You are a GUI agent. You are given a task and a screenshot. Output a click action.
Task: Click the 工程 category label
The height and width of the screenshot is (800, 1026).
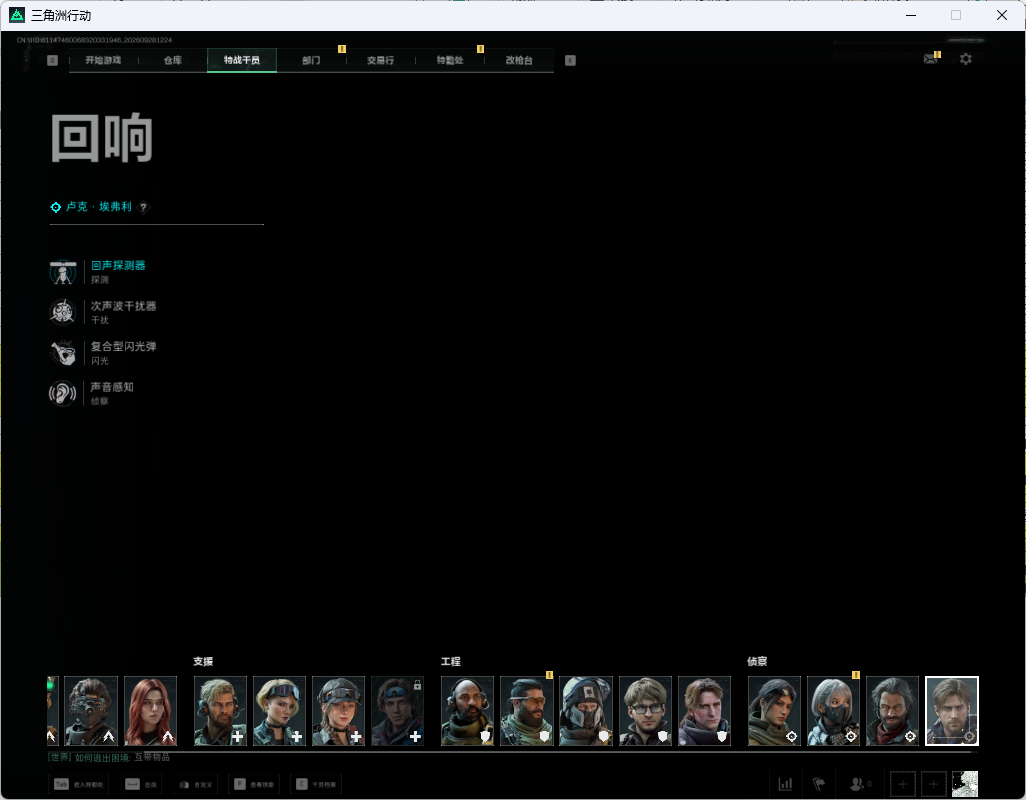click(451, 661)
